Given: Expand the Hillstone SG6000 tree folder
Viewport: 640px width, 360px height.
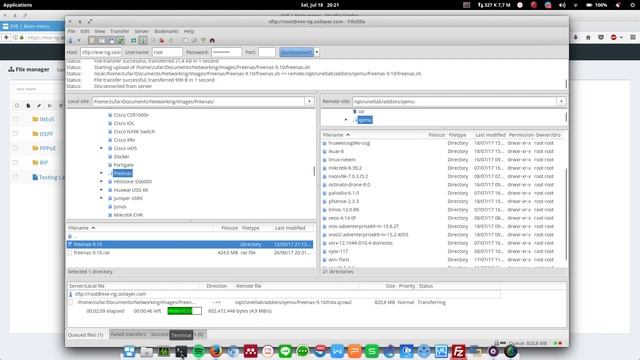Looking at the screenshot, I should coord(101,182).
